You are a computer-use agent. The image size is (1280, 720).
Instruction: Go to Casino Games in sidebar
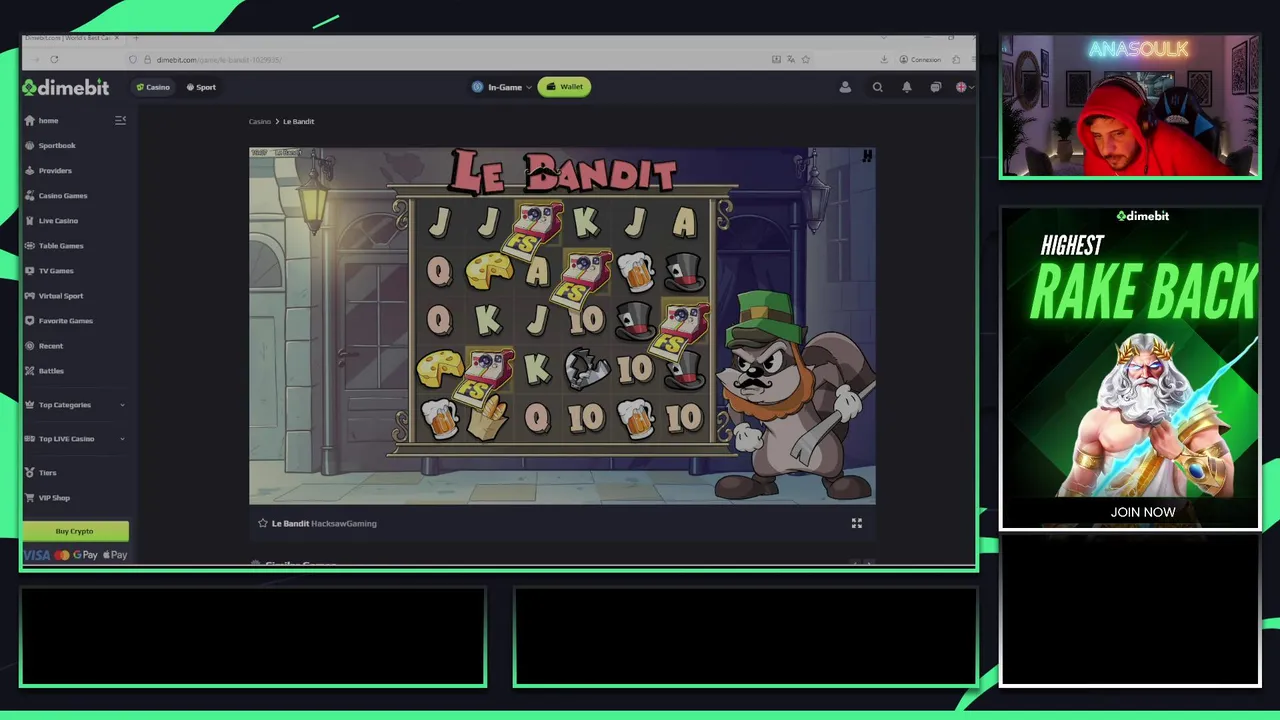57,195
